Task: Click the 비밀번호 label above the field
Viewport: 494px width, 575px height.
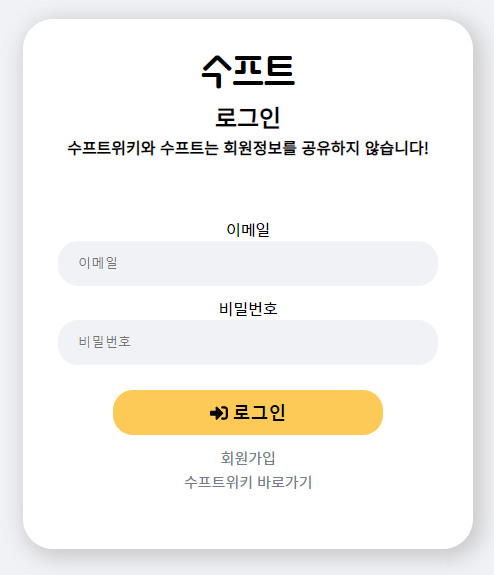Action: coord(248,309)
